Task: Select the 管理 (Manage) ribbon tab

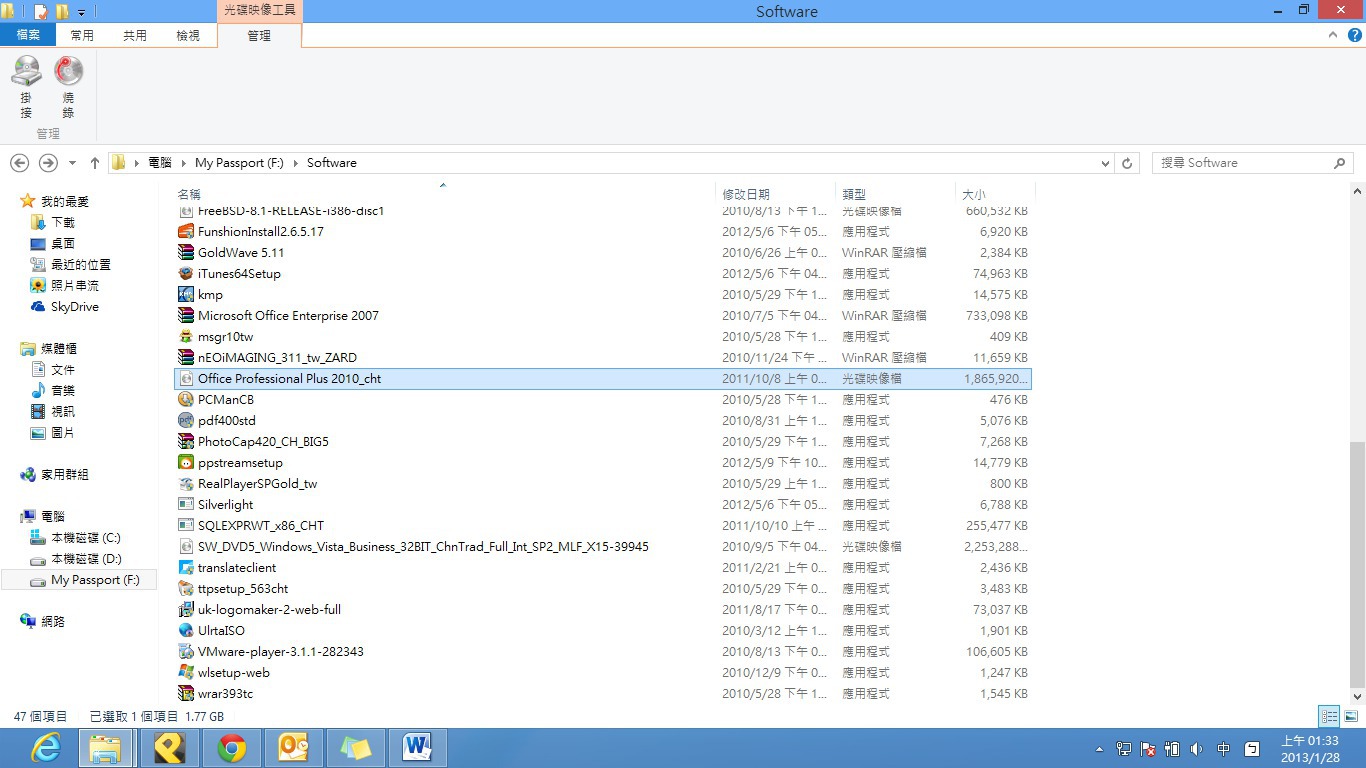Action: [259, 35]
